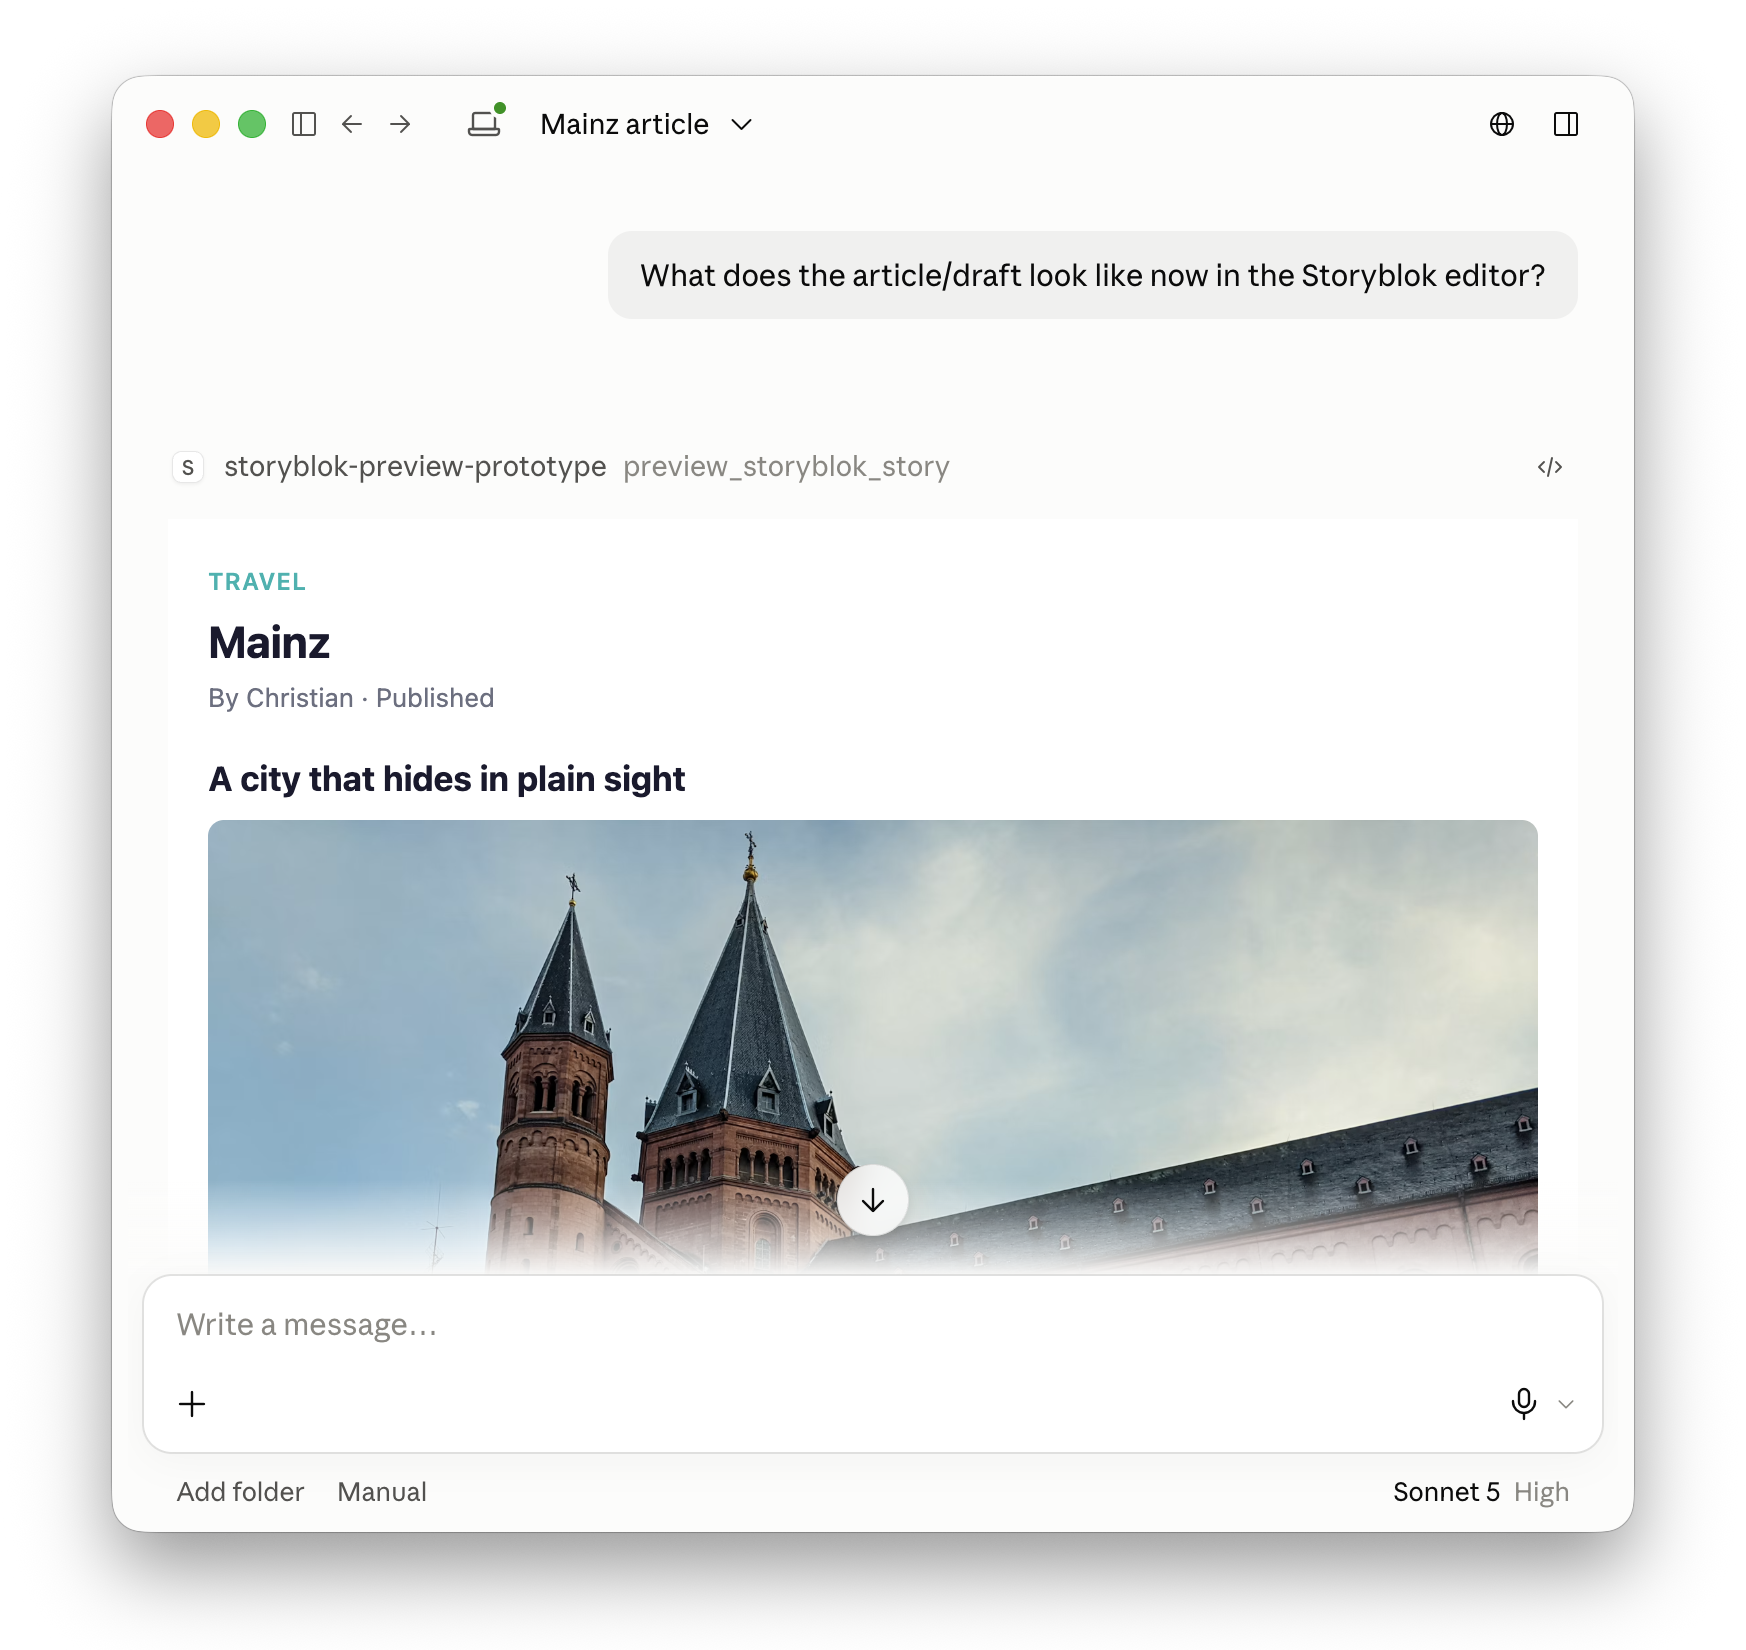Image resolution: width=1746 pixels, height=1650 pixels.
Task: Expand the chevron next to microphone
Action: [1566, 1404]
